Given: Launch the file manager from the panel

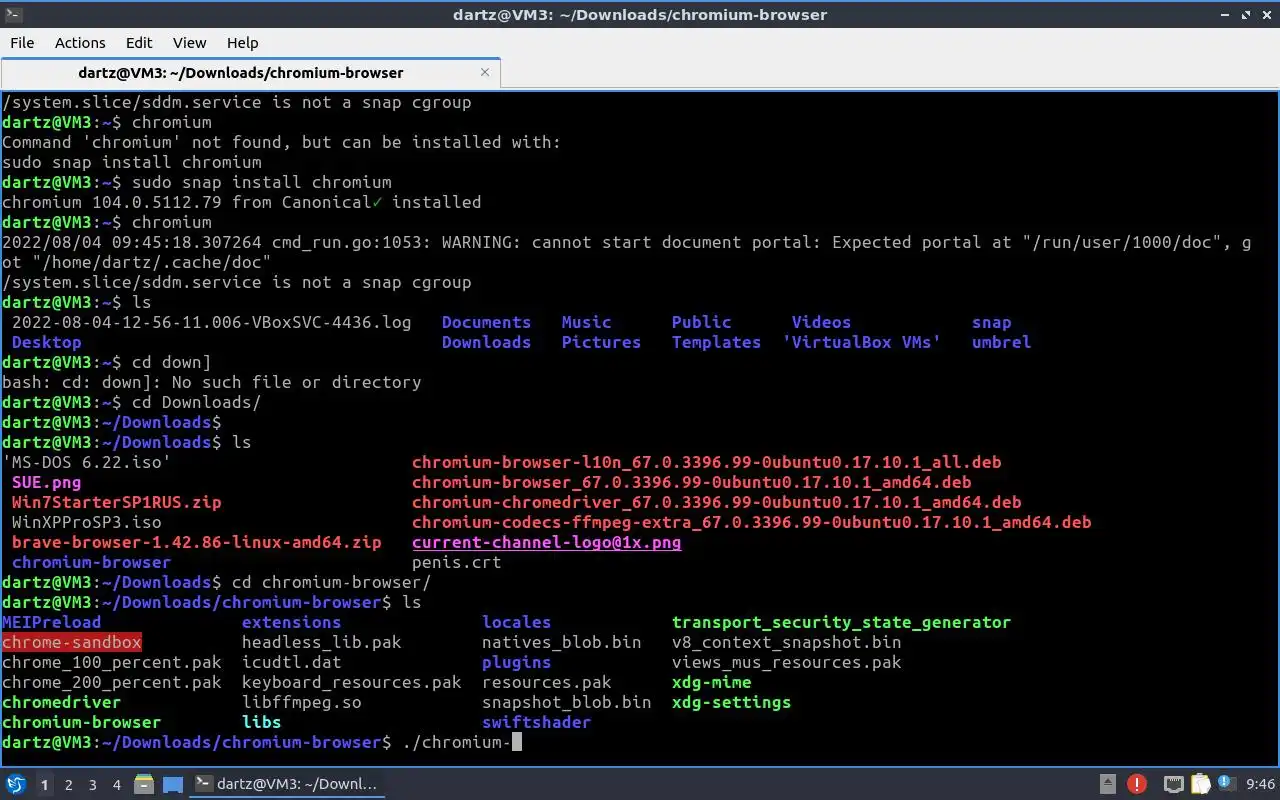Looking at the screenshot, I should coord(144,784).
